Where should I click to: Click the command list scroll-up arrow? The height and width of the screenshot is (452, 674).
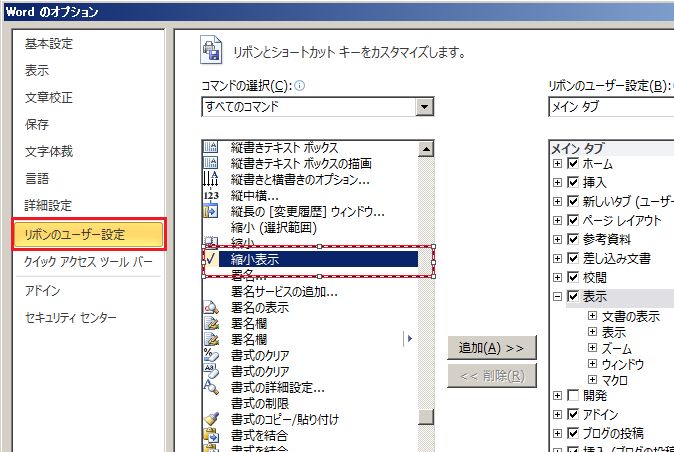pyautogui.click(x=426, y=149)
